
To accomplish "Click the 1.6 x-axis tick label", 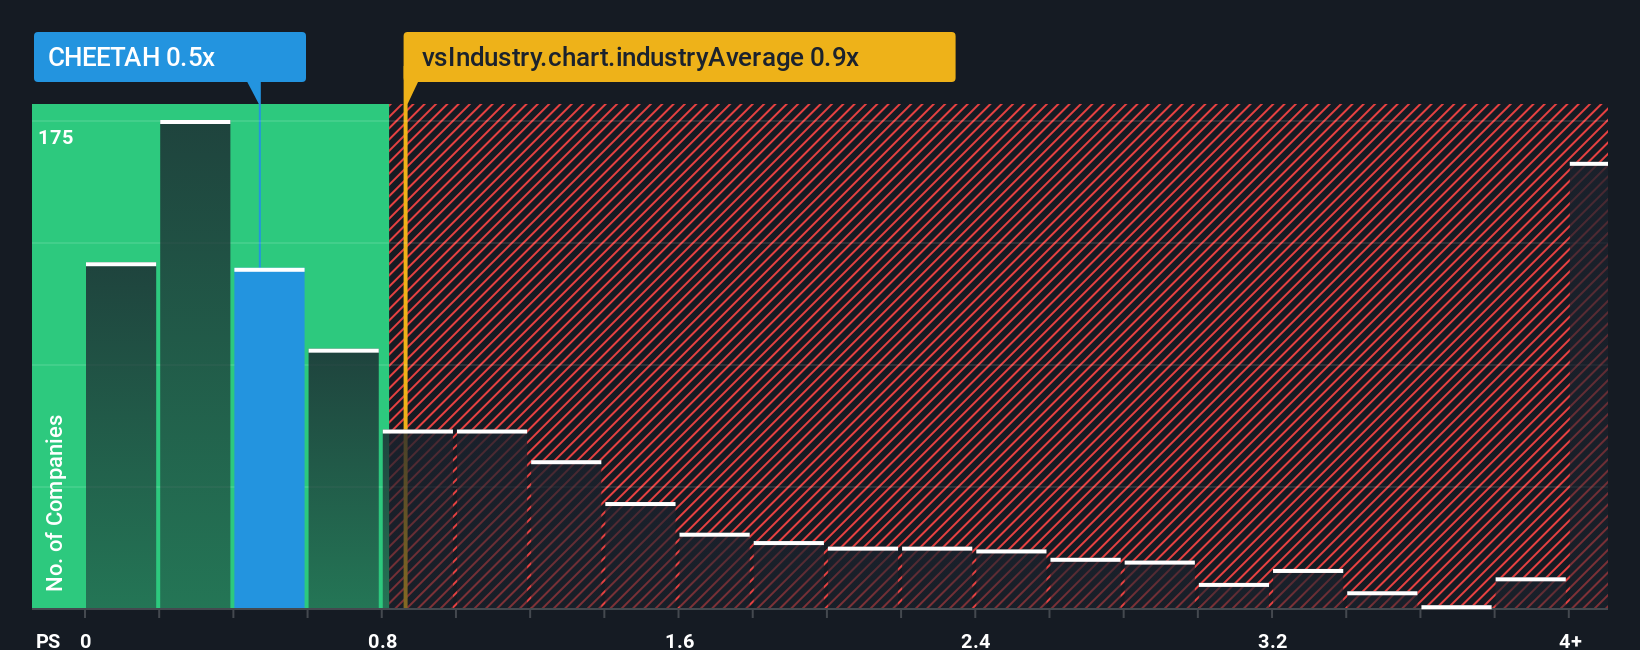I will (x=679, y=640).
